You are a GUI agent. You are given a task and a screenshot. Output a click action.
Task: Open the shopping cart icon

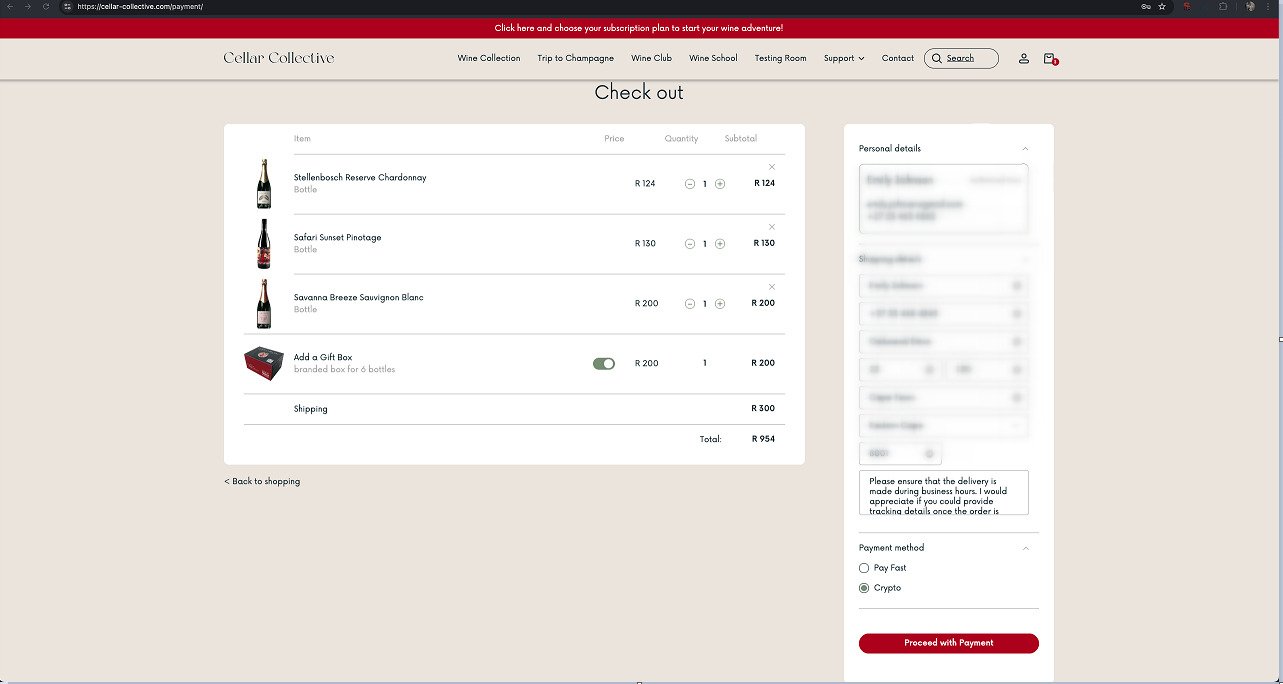pyautogui.click(x=1050, y=59)
